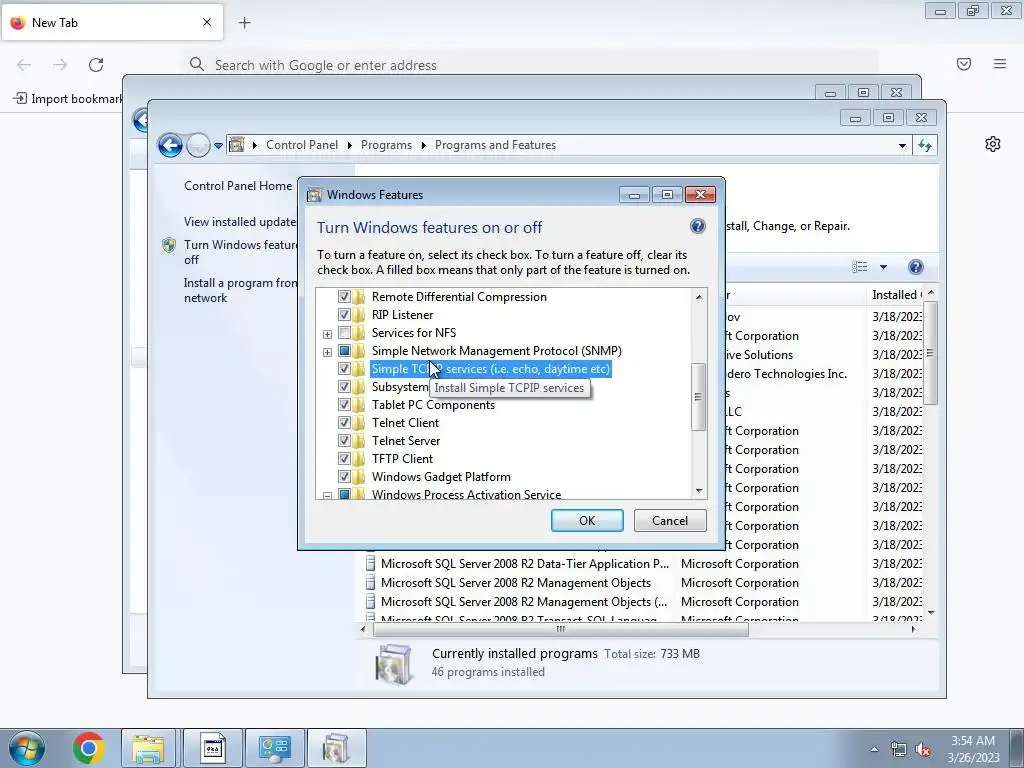Show hidden tray icons arrow
This screenshot has width=1024, height=768.
coord(874,750)
